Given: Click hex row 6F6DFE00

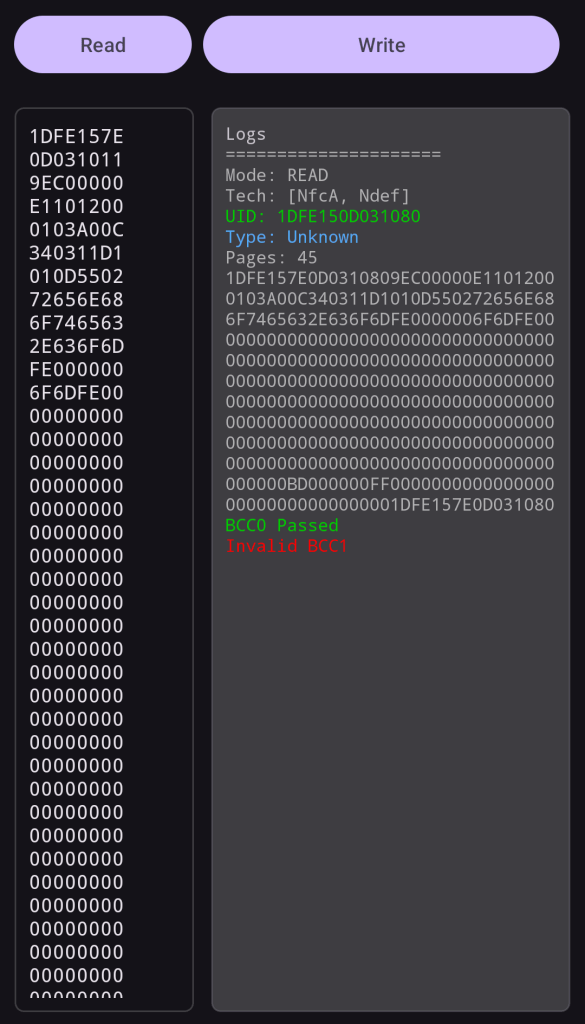Looking at the screenshot, I should pos(76,393).
